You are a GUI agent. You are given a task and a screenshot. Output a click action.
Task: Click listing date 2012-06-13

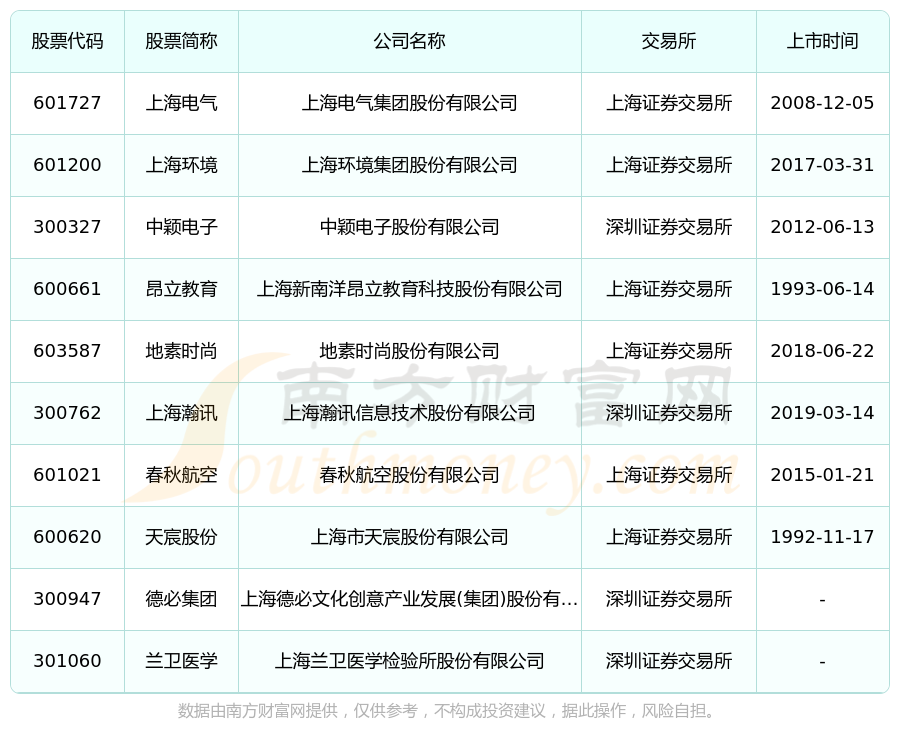click(823, 227)
